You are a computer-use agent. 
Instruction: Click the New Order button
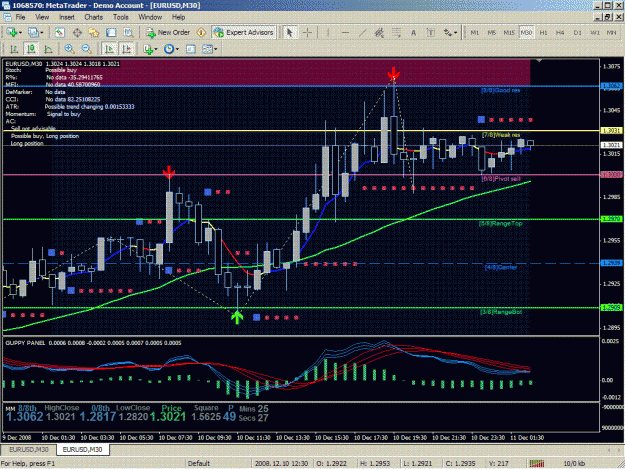click(168, 33)
